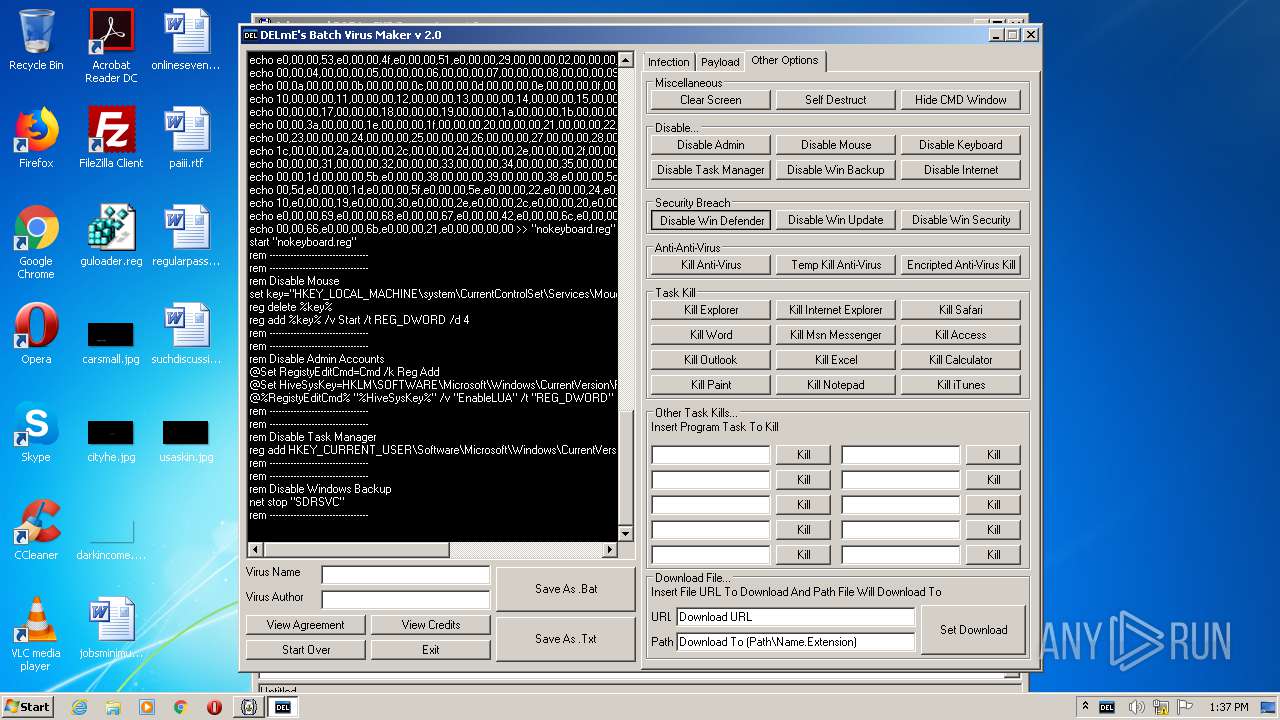Click Save As .Bat button
Screen dimensions: 1280x720
pos(565,589)
